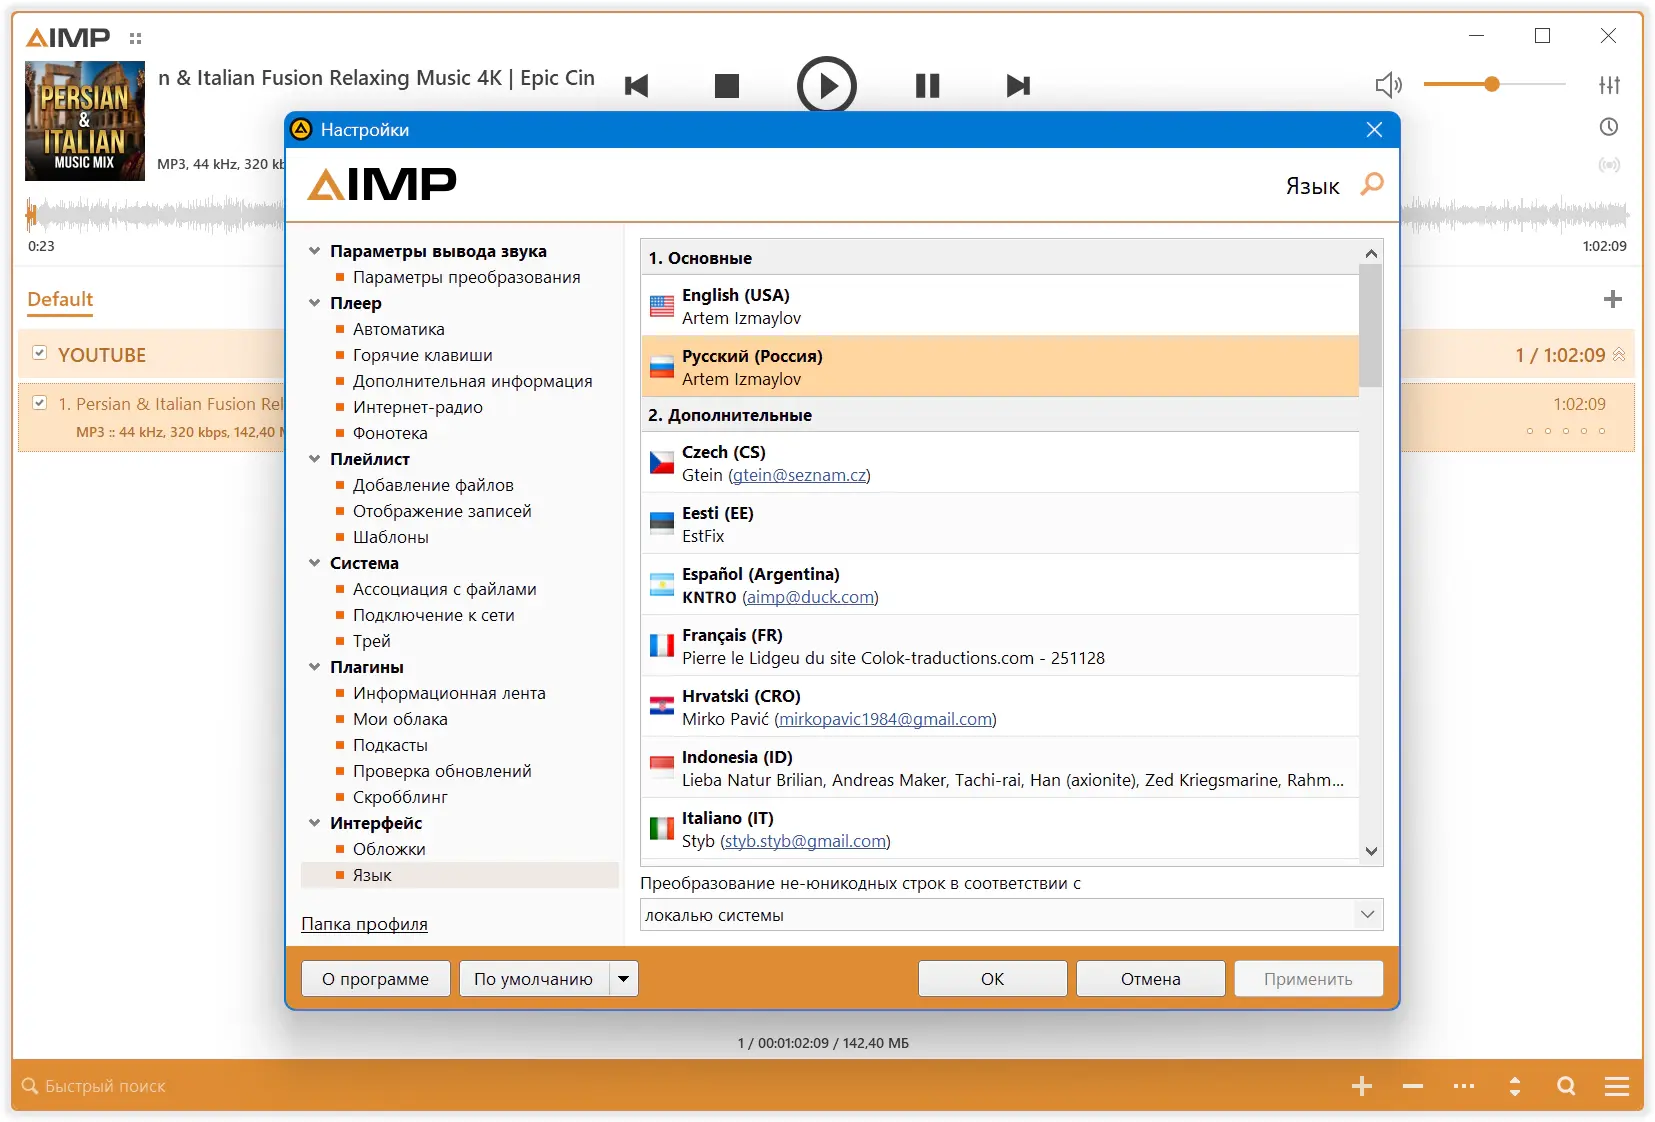Viewport: 1655px width, 1122px height.
Task: Confirm settings with OK button
Action: point(993,979)
